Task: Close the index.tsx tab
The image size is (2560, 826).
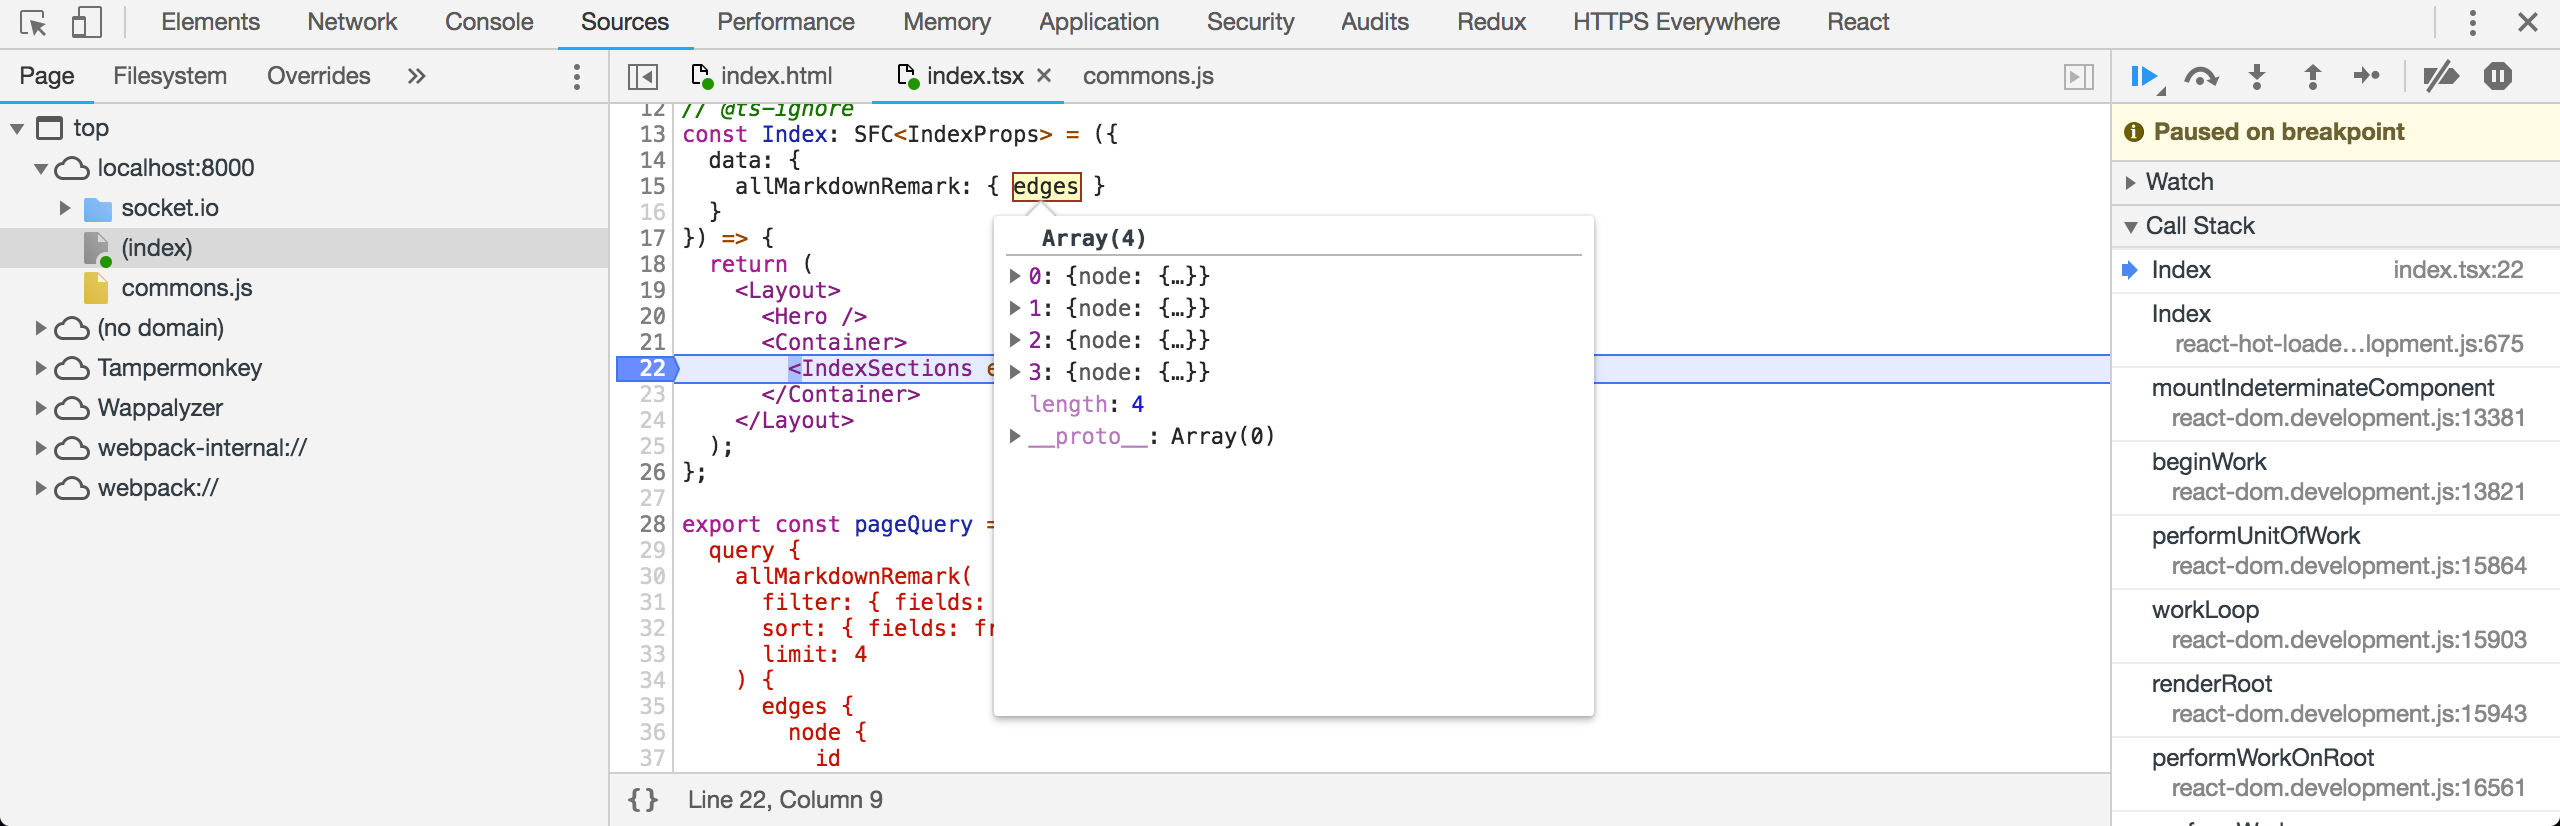Action: [1044, 76]
